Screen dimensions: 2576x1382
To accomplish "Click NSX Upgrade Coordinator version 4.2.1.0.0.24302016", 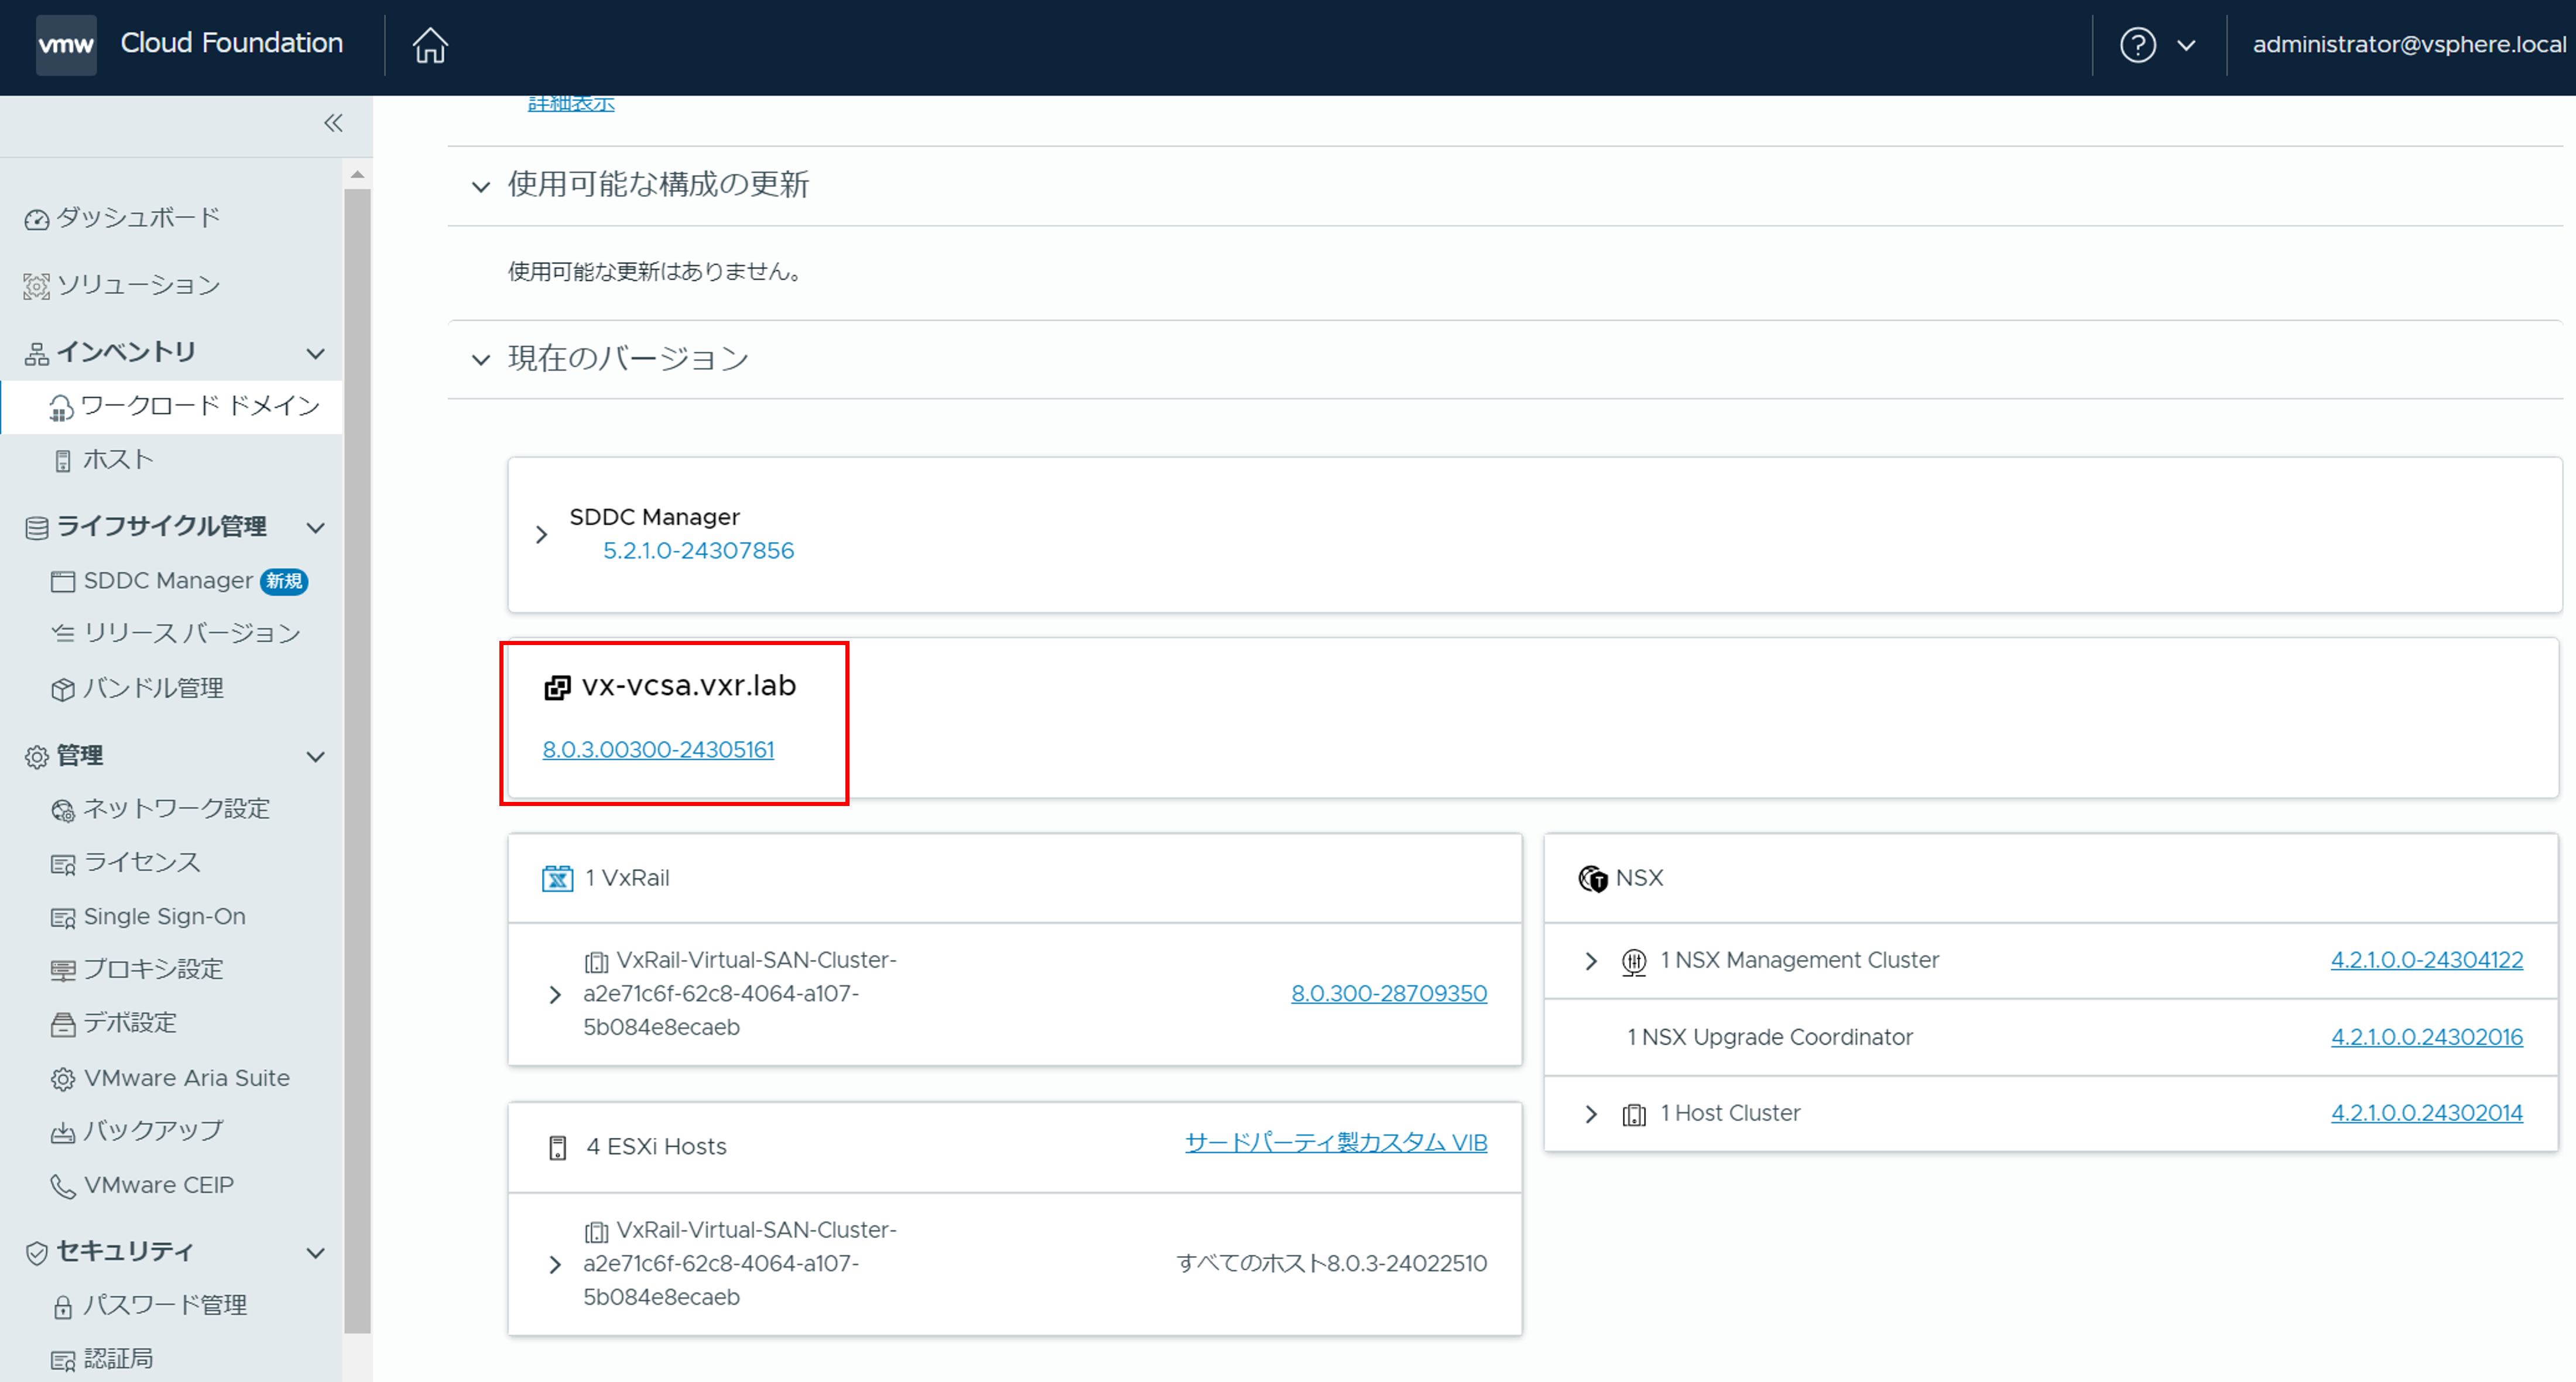I will pyautogui.click(x=2427, y=1037).
